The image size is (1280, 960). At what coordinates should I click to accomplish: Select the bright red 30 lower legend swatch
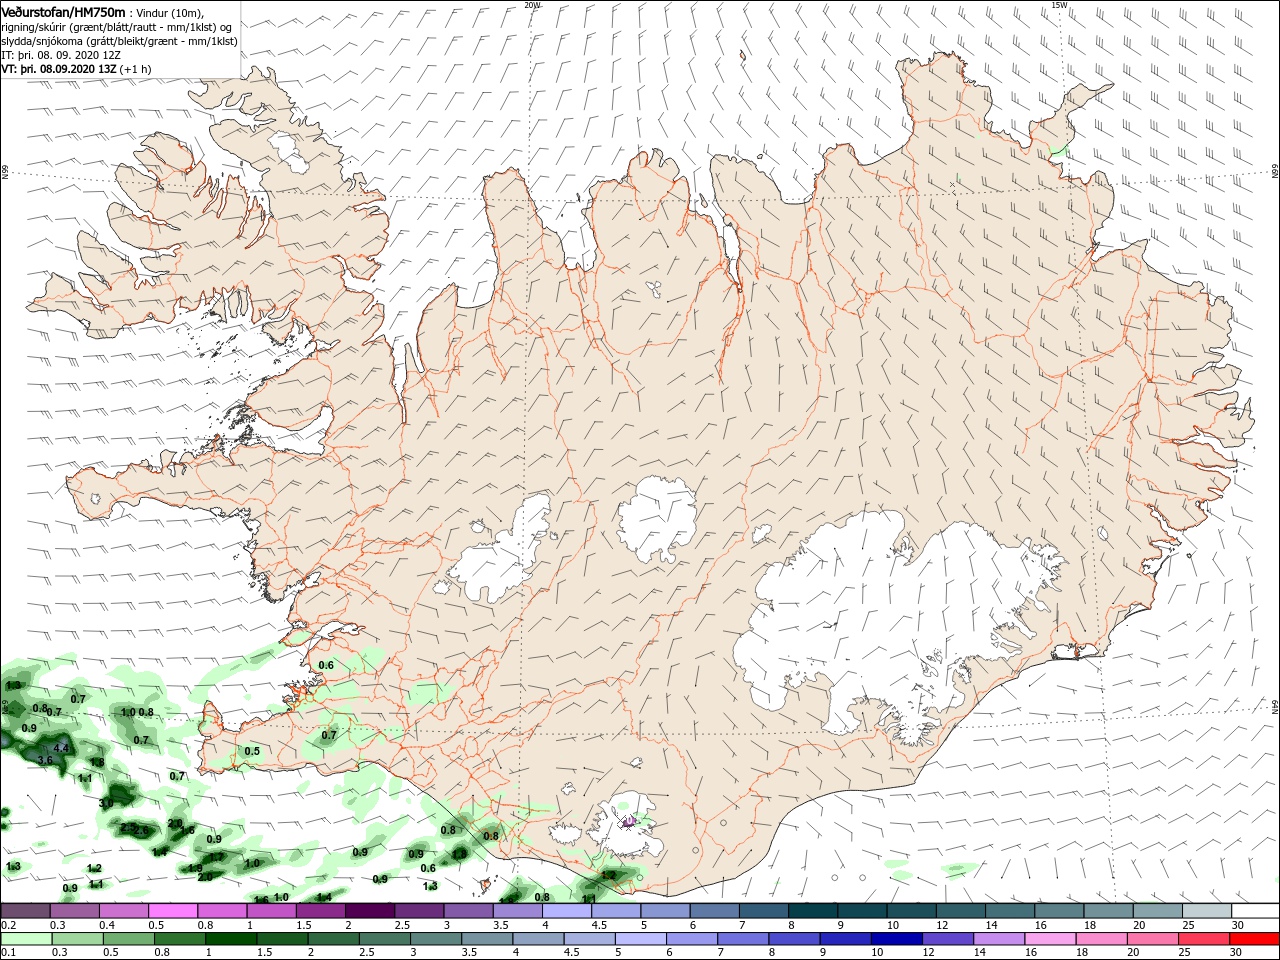click(x=1254, y=939)
